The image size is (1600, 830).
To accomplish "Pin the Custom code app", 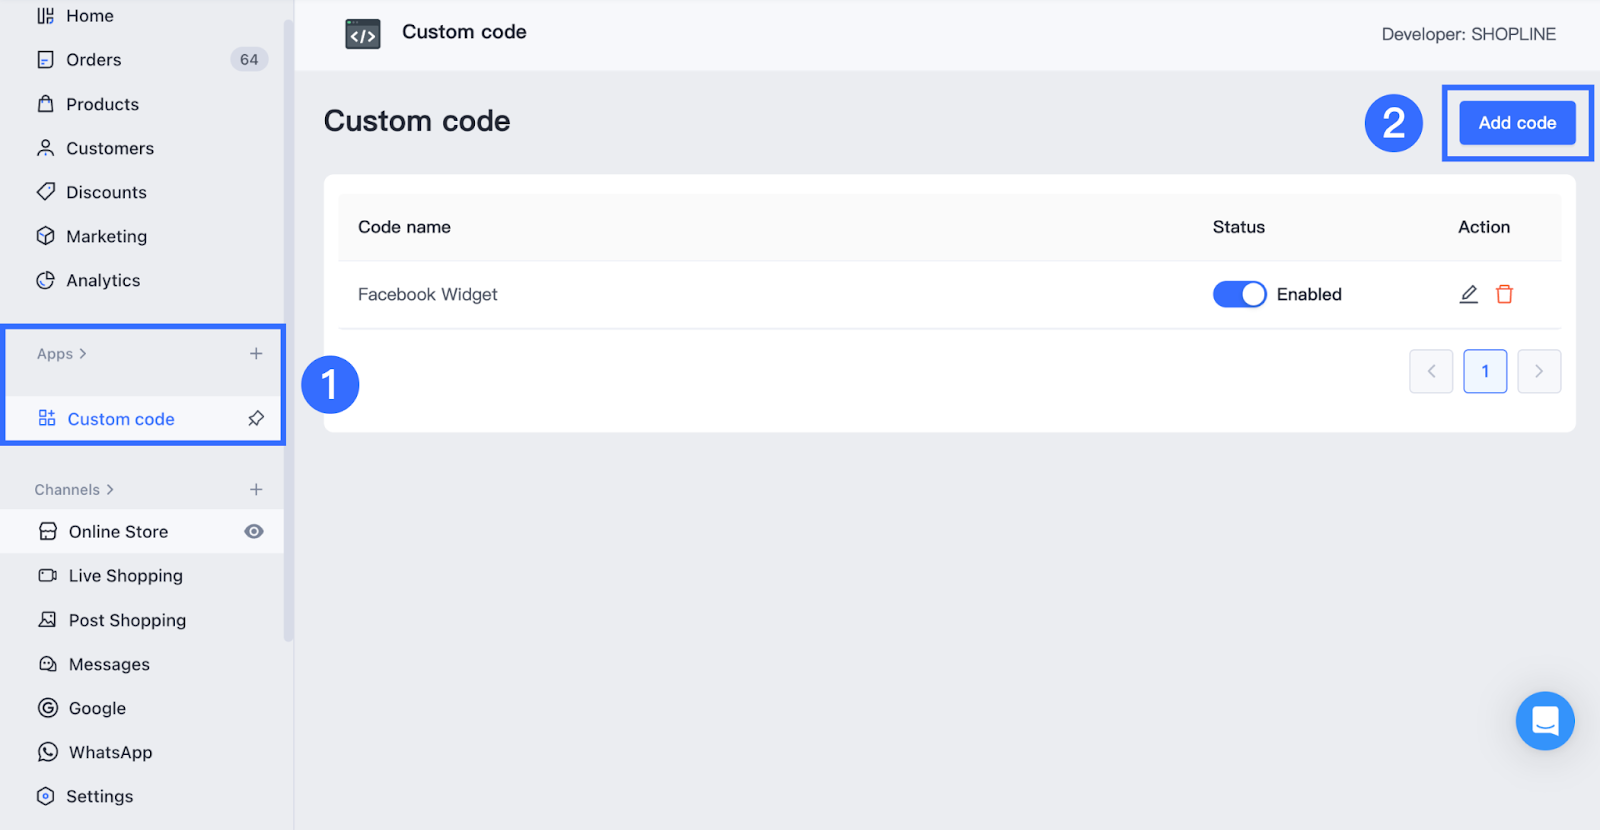I will 256,418.
